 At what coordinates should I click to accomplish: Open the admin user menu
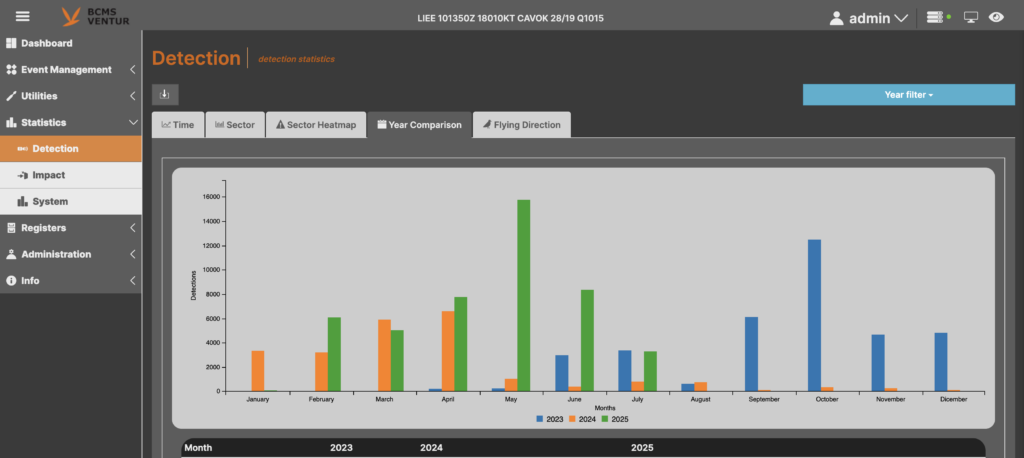click(x=869, y=18)
